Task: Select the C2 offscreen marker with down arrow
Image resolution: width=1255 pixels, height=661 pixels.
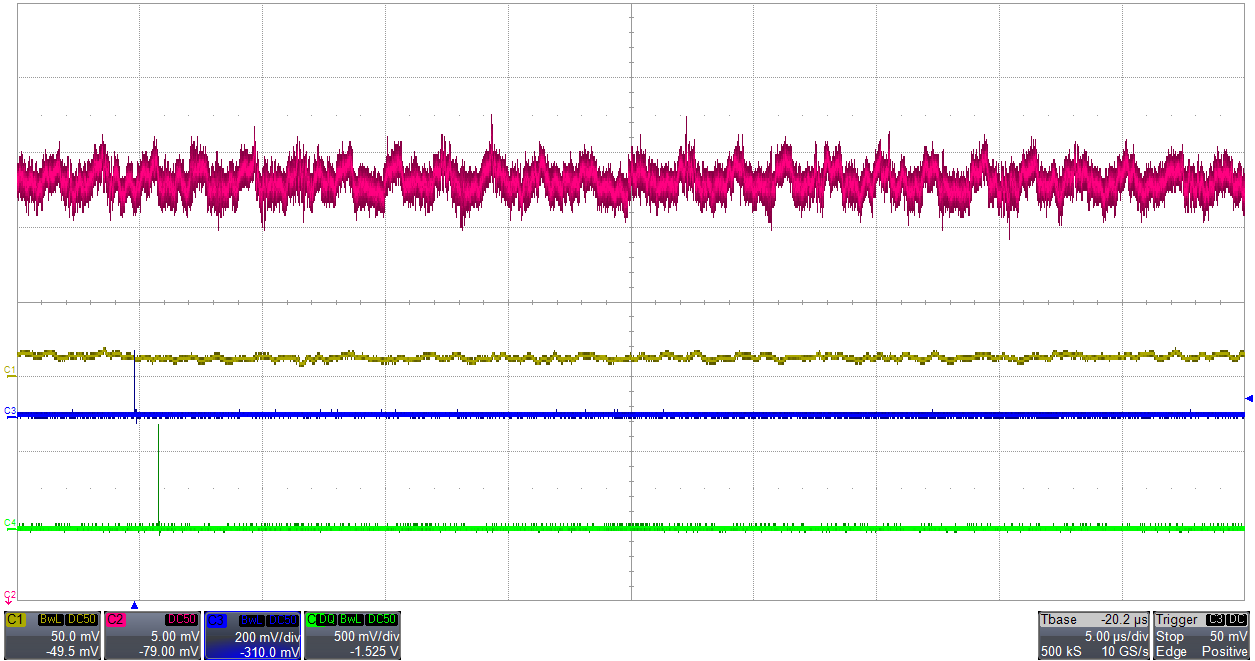Action: click(x=10, y=597)
